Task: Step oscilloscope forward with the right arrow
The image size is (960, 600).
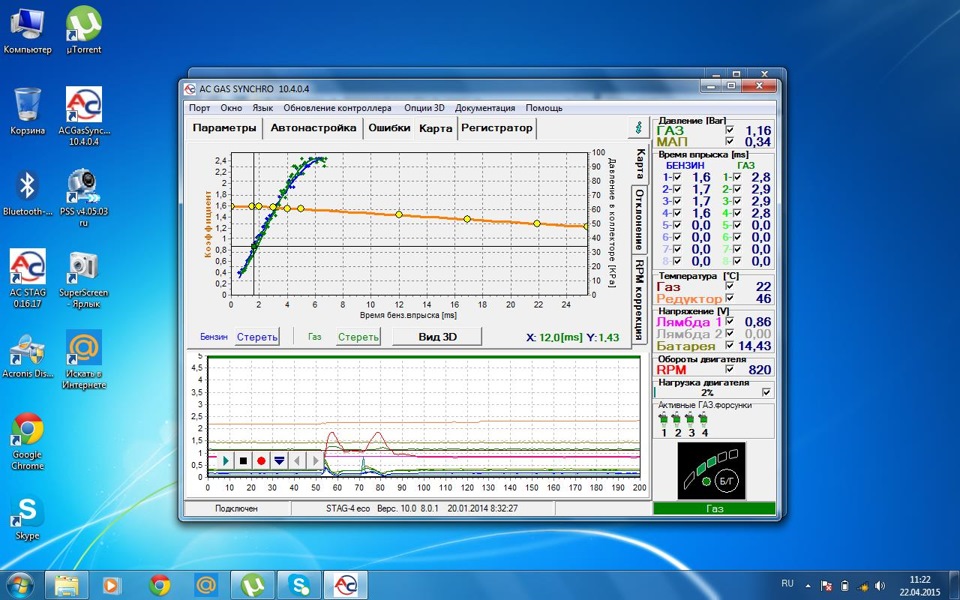Action: 315,460
